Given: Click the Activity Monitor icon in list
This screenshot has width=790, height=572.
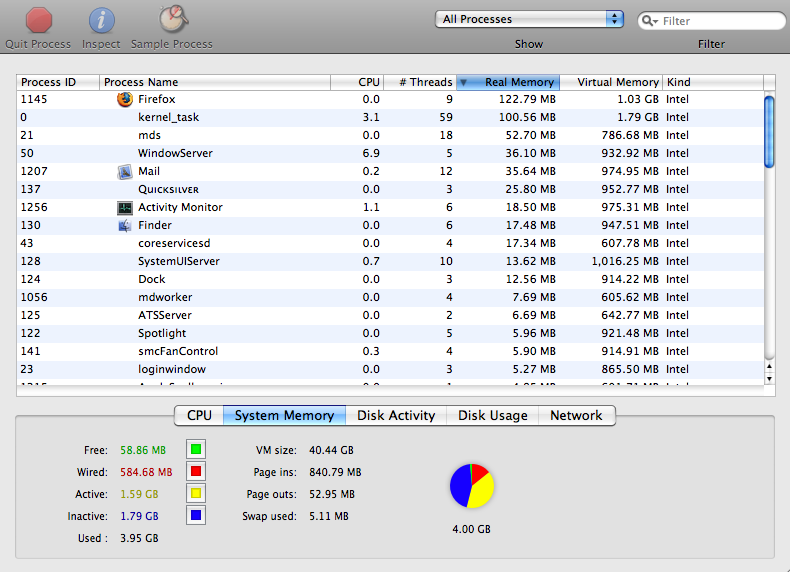Looking at the screenshot, I should tap(124, 208).
